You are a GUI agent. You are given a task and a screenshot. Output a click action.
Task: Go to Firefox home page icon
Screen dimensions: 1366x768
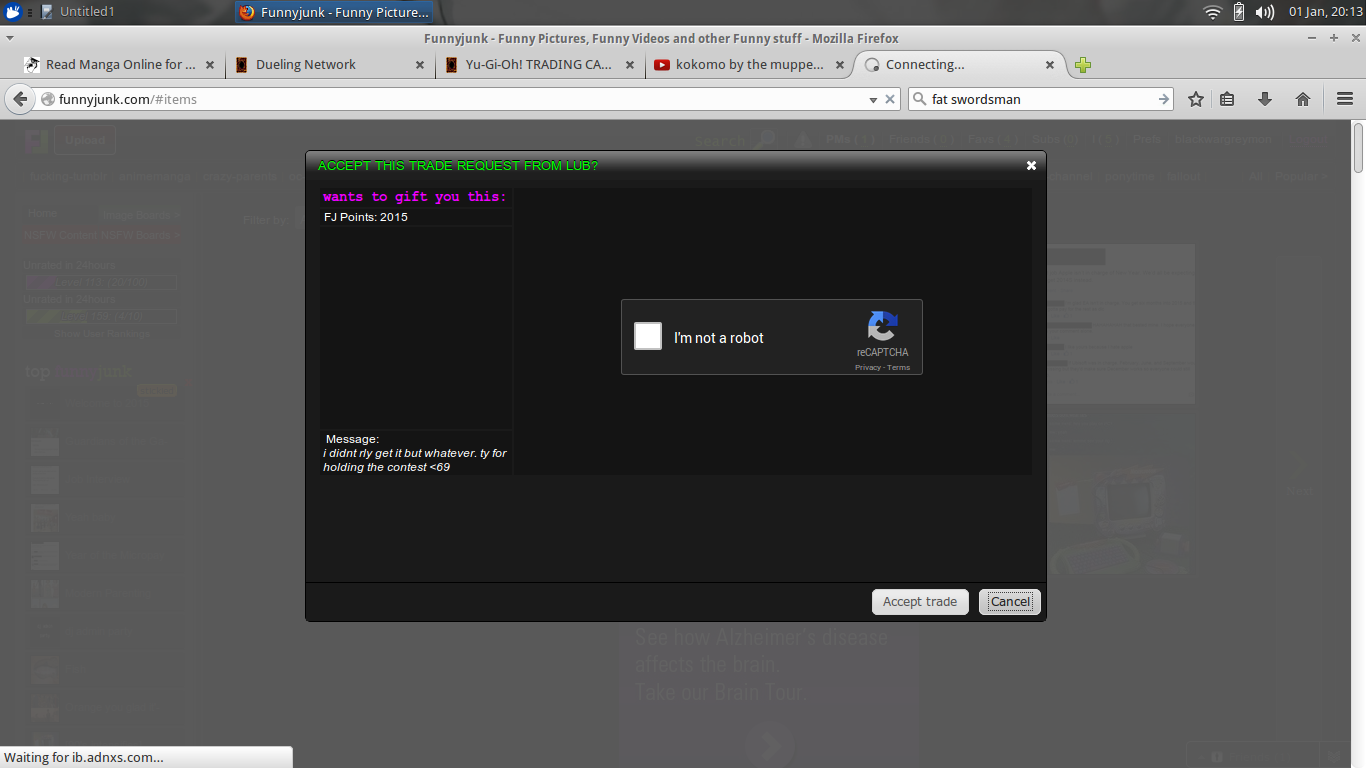click(x=1302, y=99)
